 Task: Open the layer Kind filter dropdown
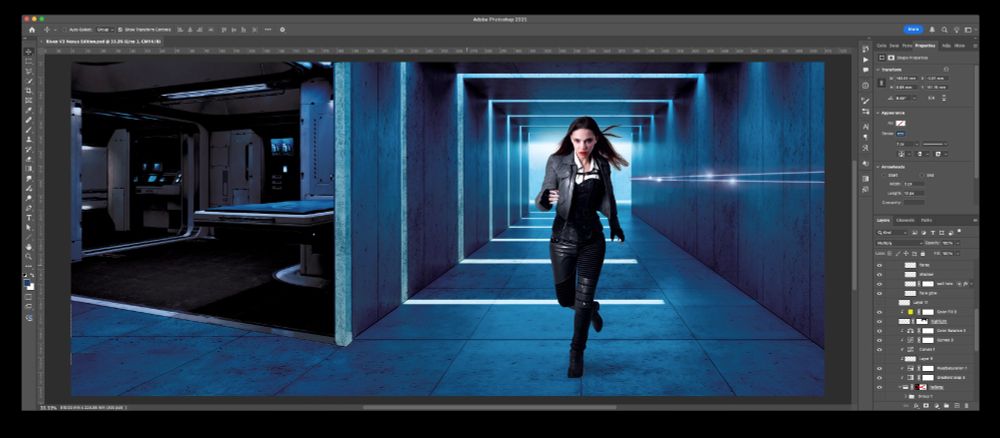[x=893, y=233]
